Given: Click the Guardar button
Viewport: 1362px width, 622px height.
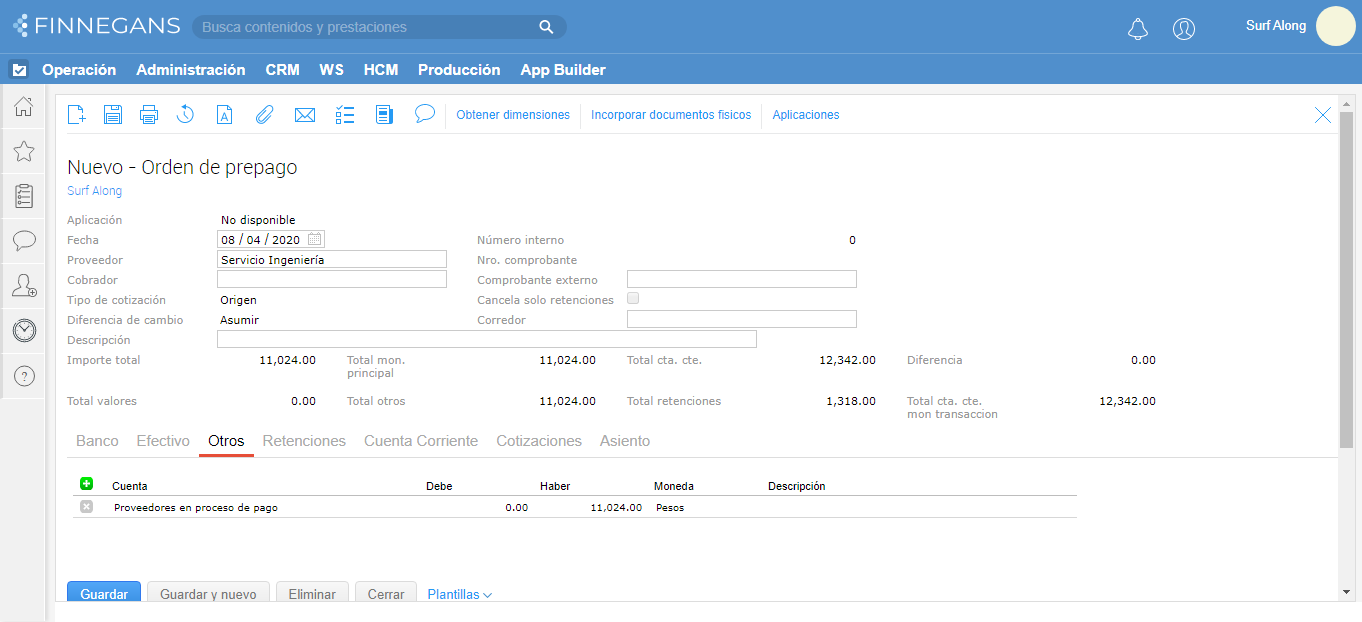Looking at the screenshot, I should (x=104, y=593).
